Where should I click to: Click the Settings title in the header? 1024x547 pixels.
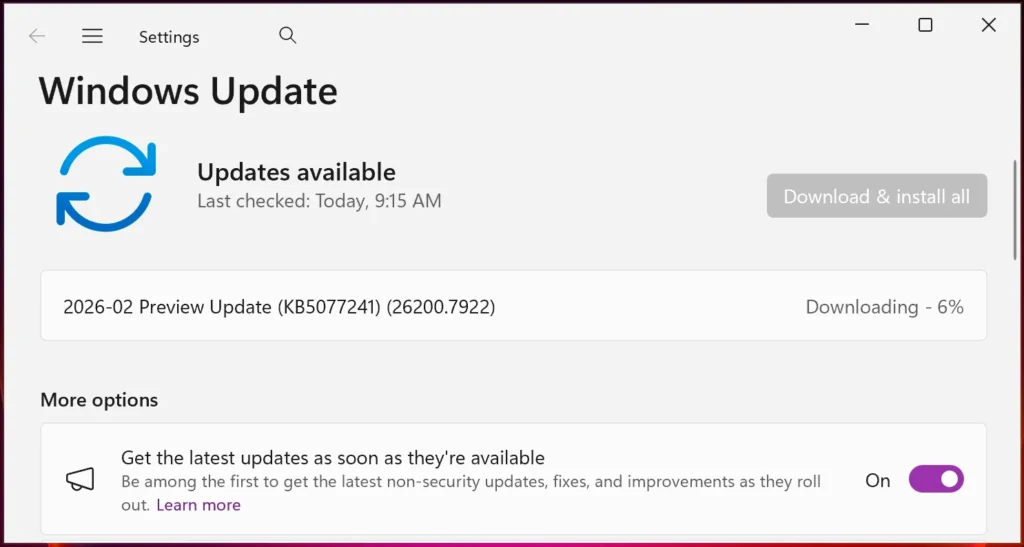pos(169,37)
